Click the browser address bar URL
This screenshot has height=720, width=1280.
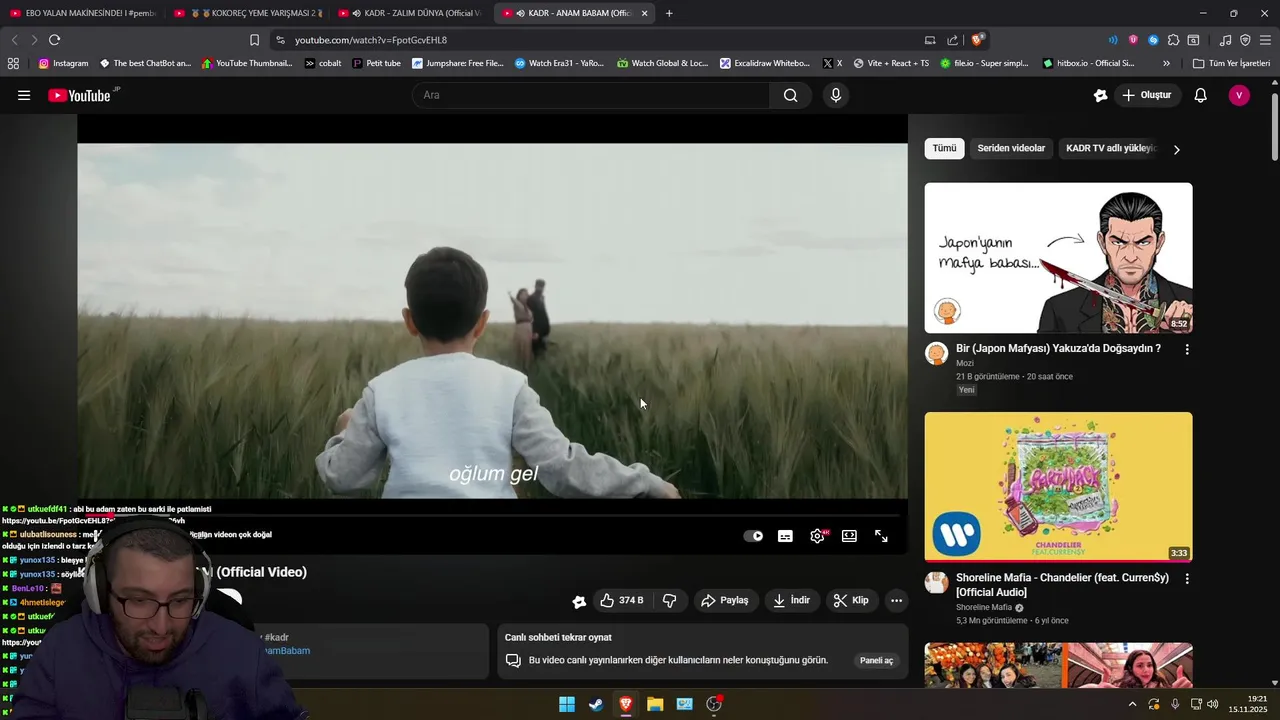tap(371, 40)
